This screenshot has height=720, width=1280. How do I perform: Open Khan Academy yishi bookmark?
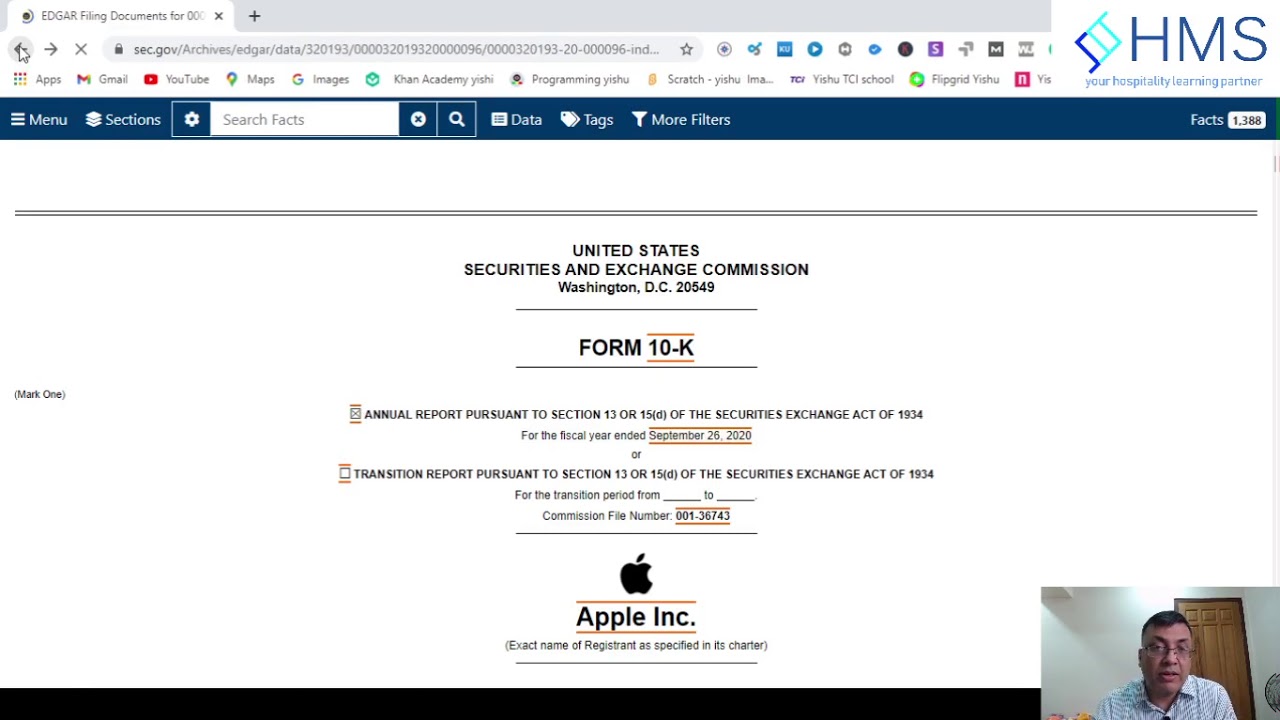(429, 79)
